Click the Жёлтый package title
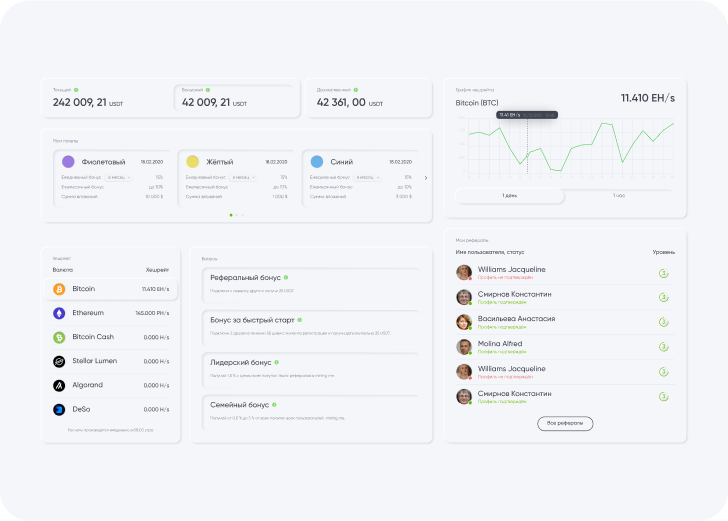The height and width of the screenshot is (521, 728). tap(220, 162)
